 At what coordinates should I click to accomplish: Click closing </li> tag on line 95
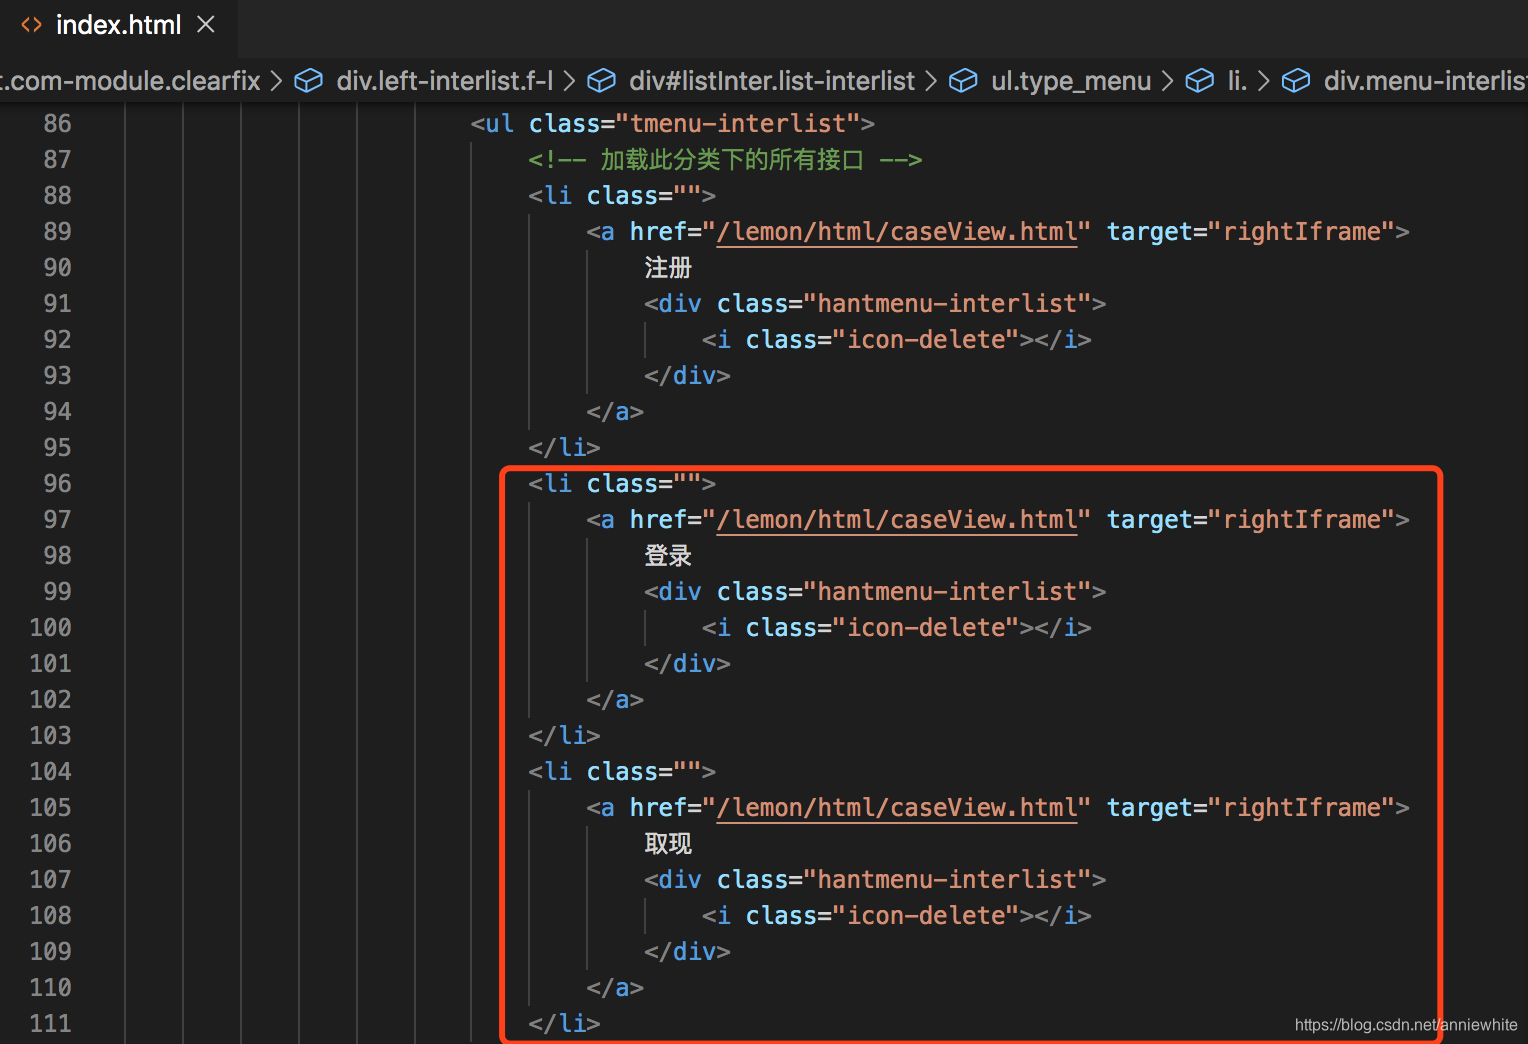(x=565, y=448)
